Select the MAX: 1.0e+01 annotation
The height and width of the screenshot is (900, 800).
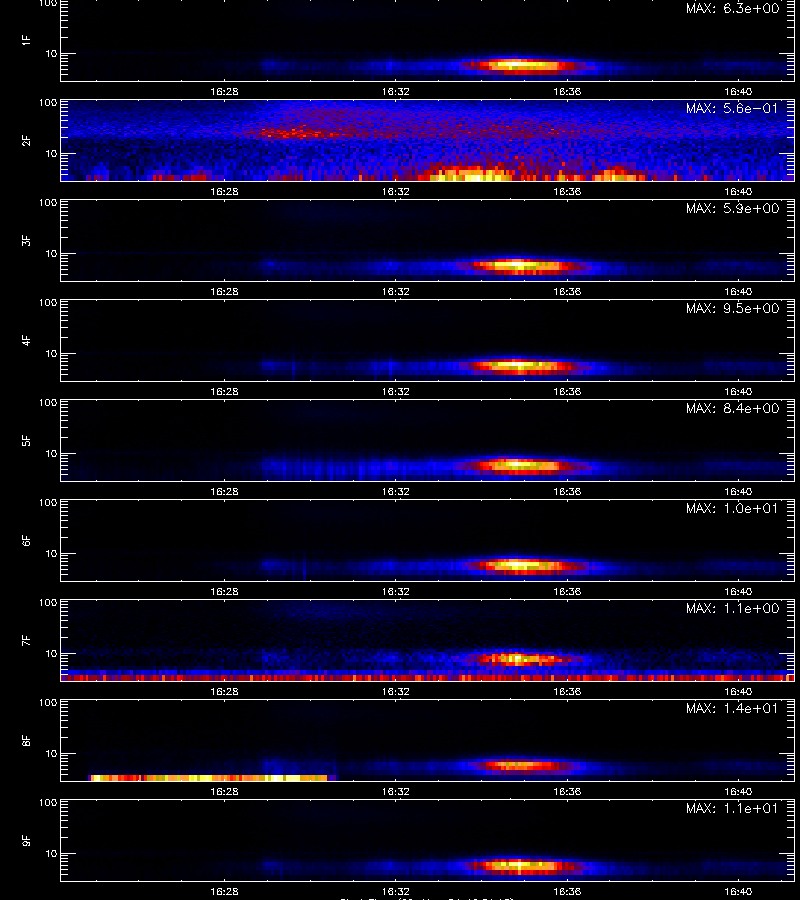click(x=733, y=508)
